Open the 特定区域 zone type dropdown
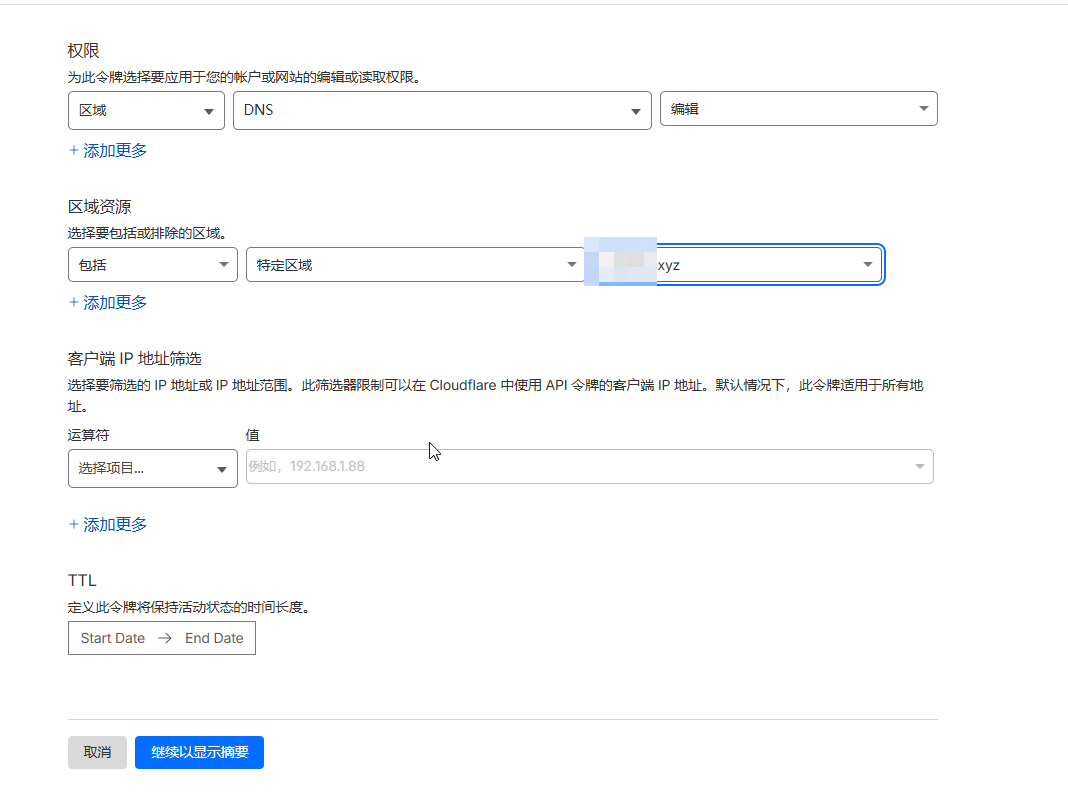 pyautogui.click(x=415, y=265)
